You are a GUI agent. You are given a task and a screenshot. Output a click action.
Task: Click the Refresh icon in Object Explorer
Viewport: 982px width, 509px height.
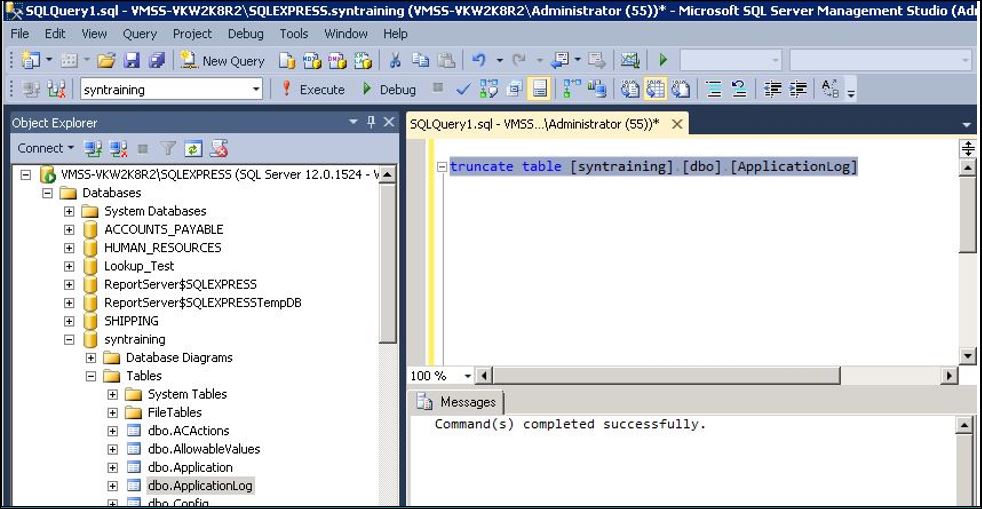194,148
